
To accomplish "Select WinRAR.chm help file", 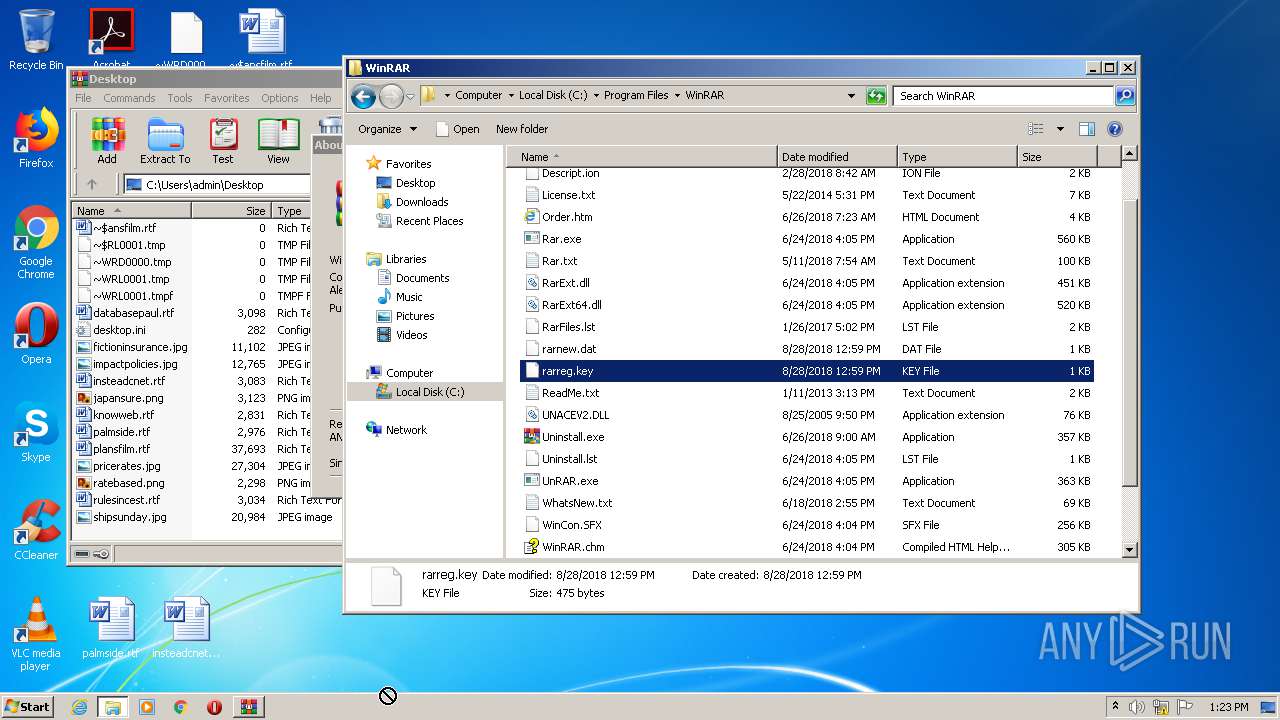I will (808, 547).
